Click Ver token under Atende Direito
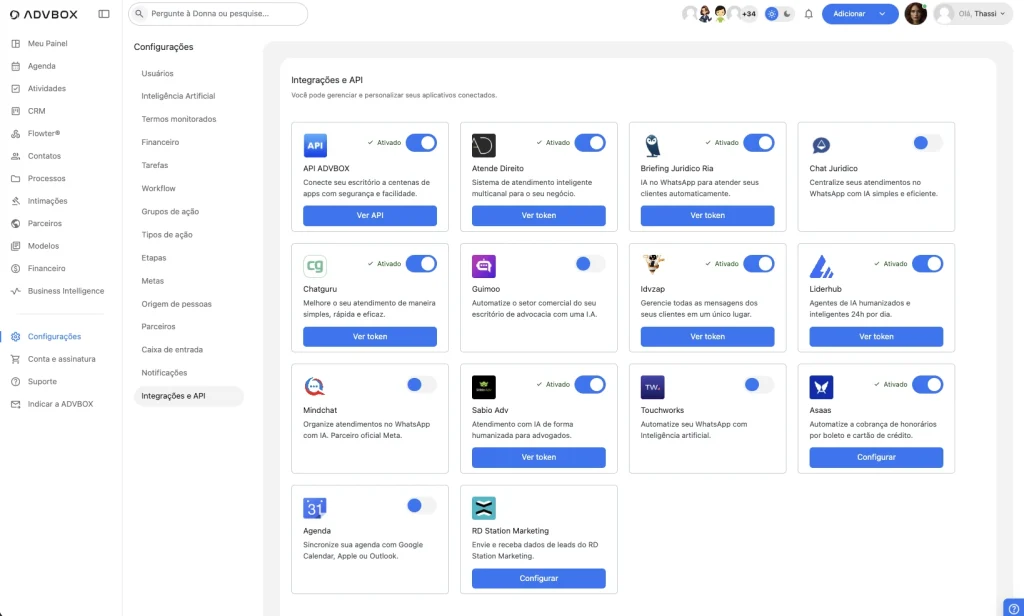Image resolution: width=1024 pixels, height=616 pixels. pyautogui.click(x=539, y=216)
